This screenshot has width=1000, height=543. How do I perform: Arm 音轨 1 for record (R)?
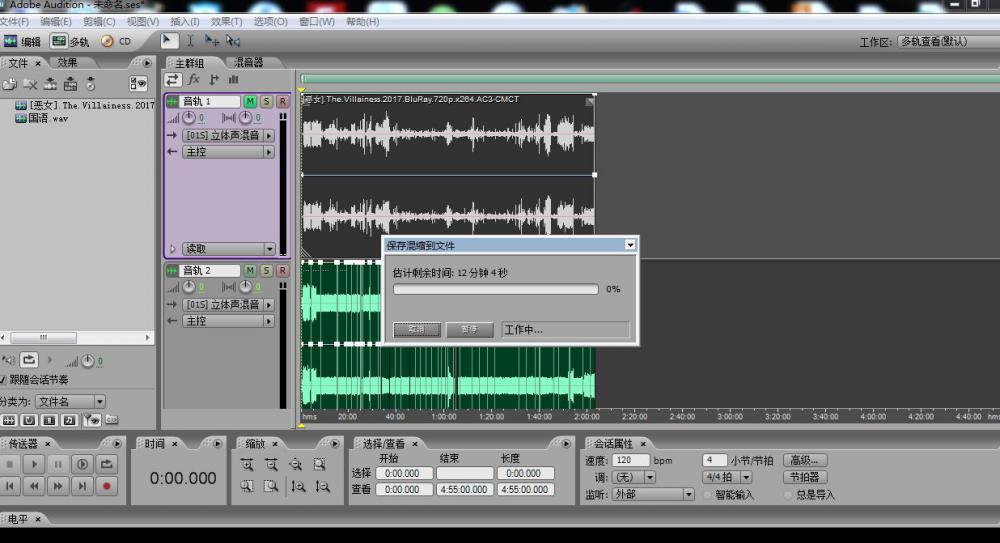pyautogui.click(x=283, y=101)
